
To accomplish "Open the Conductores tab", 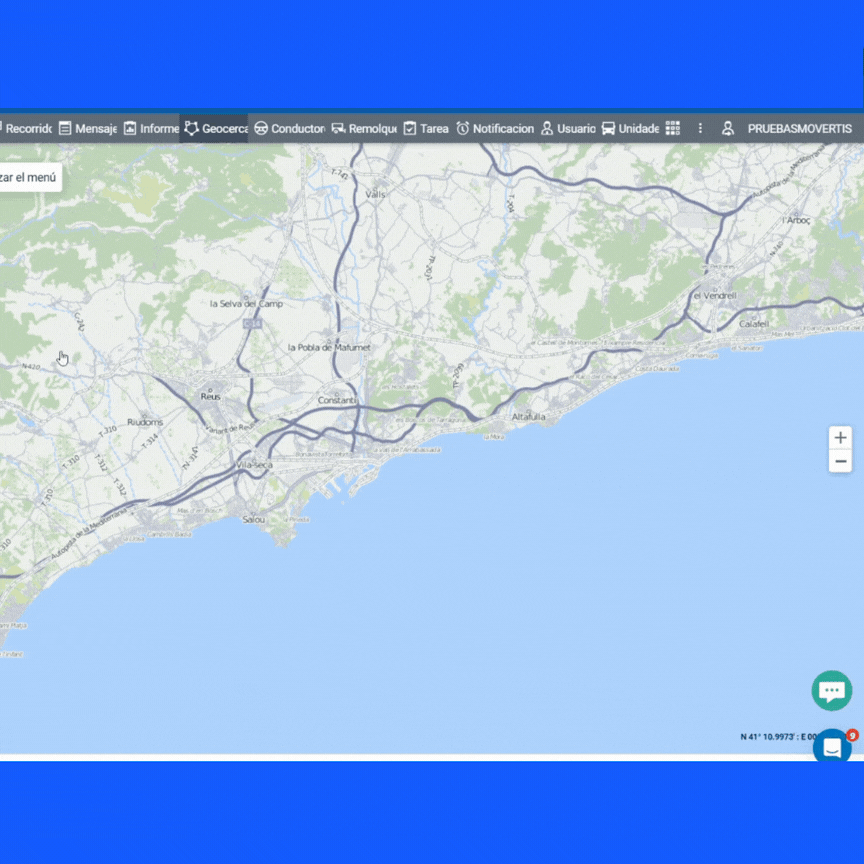I will tap(289, 128).
